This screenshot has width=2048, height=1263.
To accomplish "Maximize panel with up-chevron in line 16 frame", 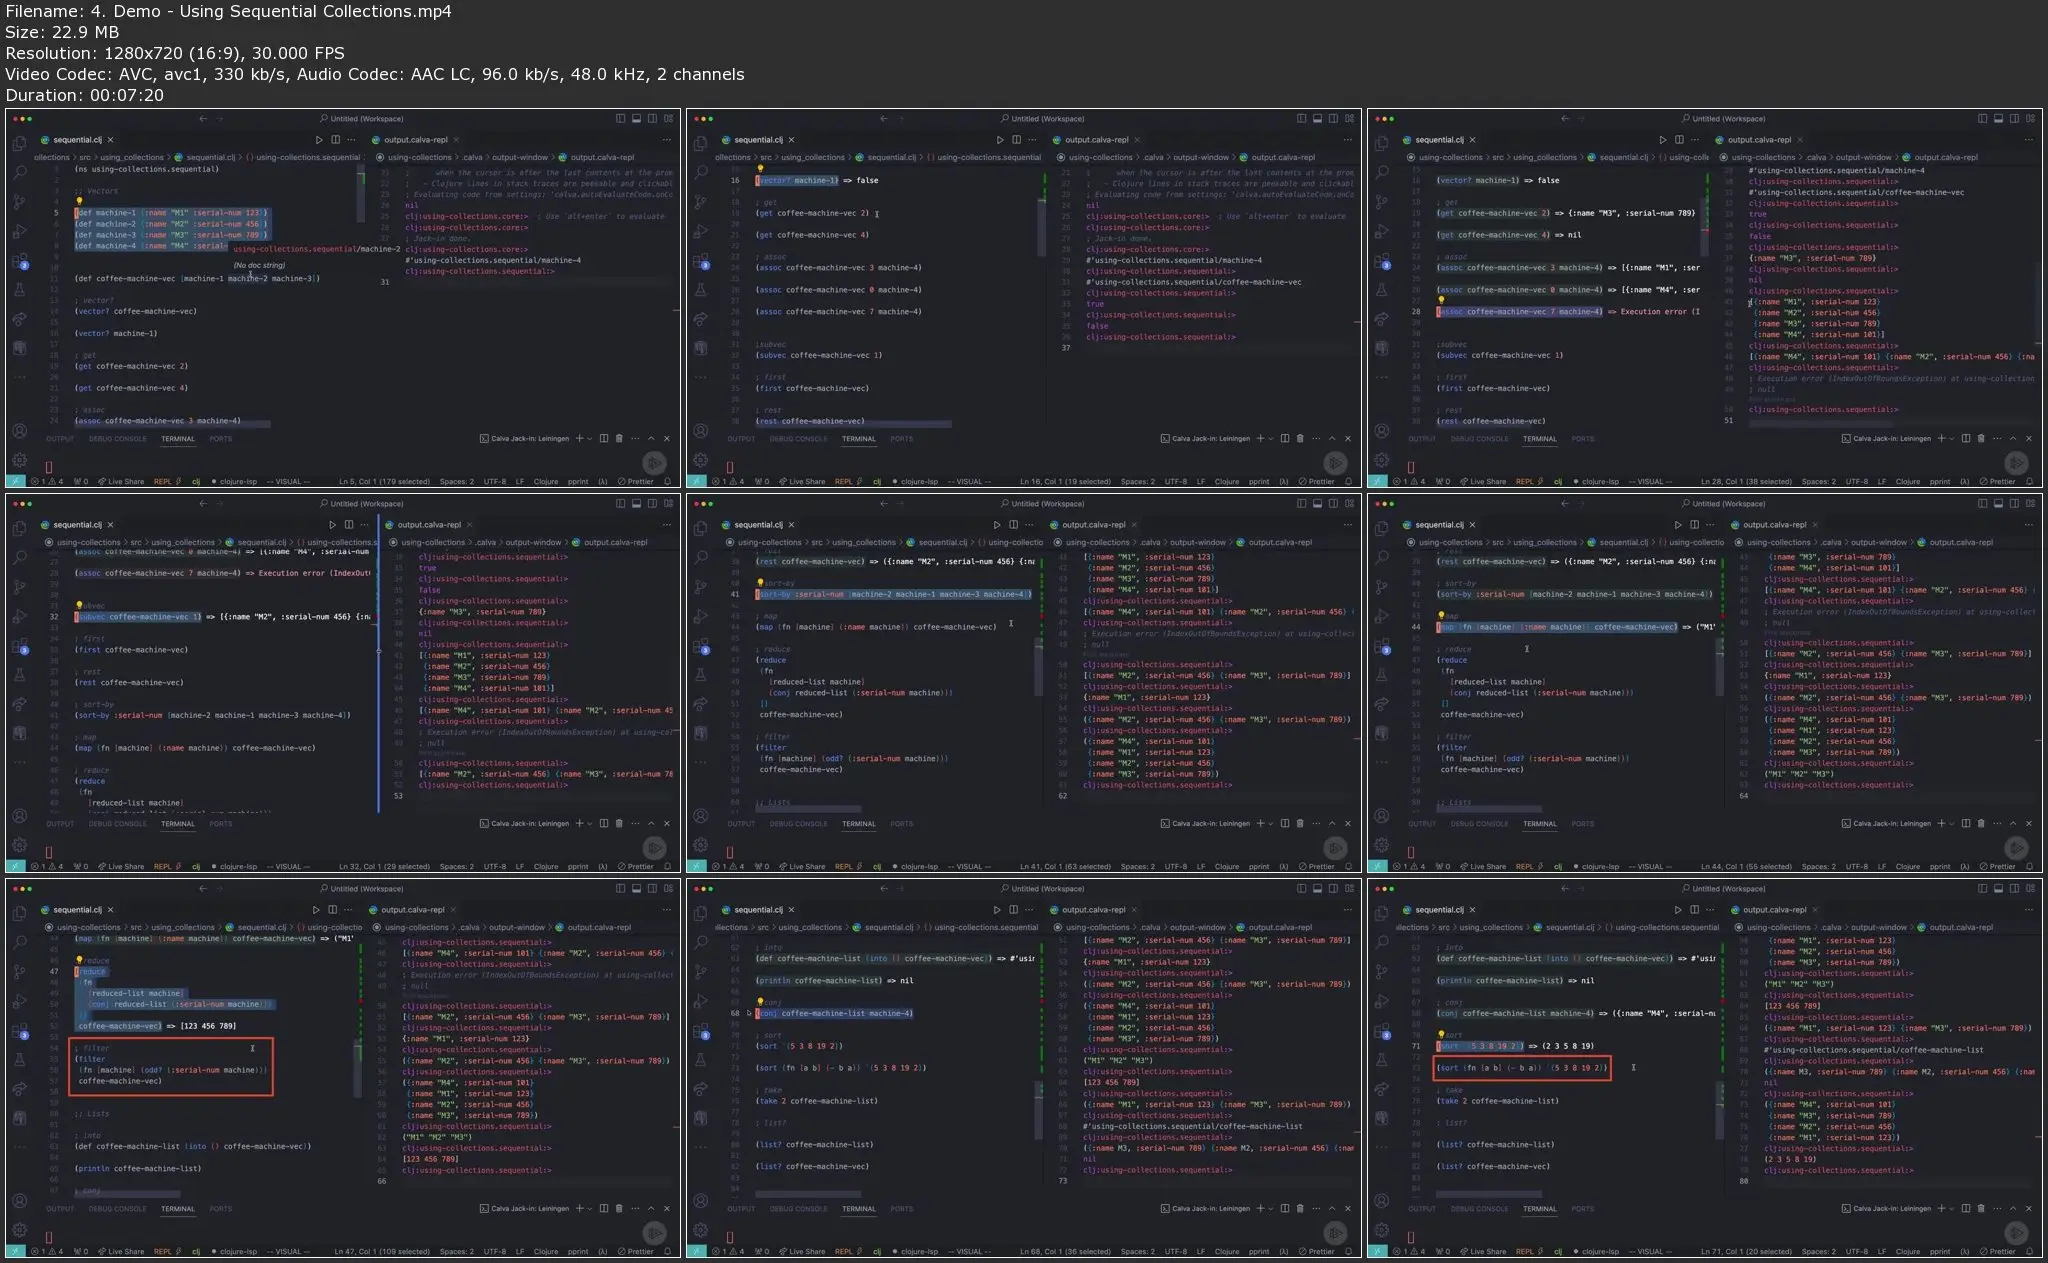I will pyautogui.click(x=1331, y=438).
